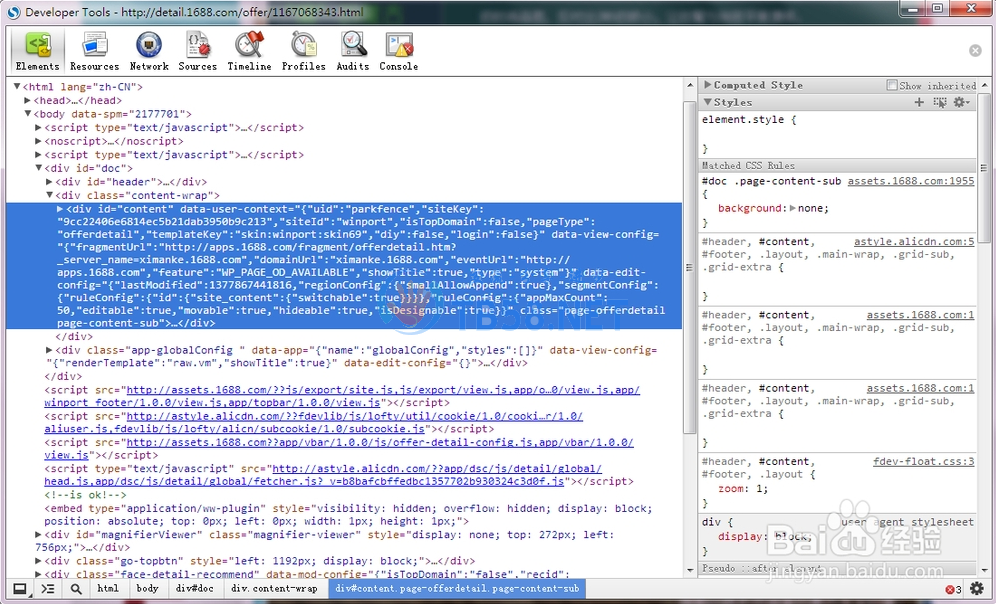Expand the head element node
Viewport: 996px width, 604px height.
point(27,100)
